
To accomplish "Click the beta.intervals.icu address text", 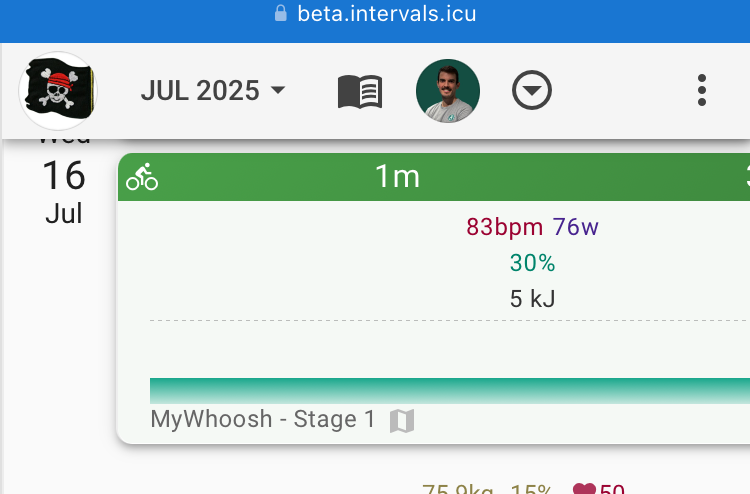I will tap(386, 14).
